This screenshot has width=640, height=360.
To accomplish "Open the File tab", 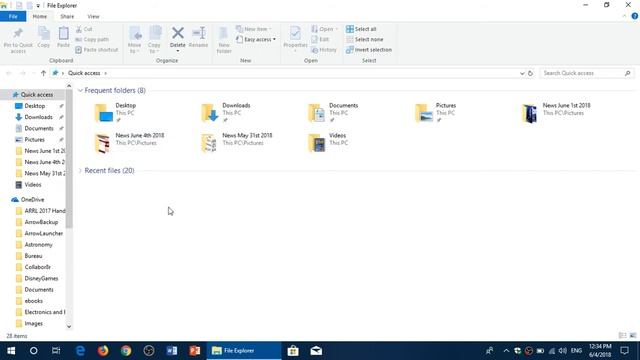I will click(13, 16).
